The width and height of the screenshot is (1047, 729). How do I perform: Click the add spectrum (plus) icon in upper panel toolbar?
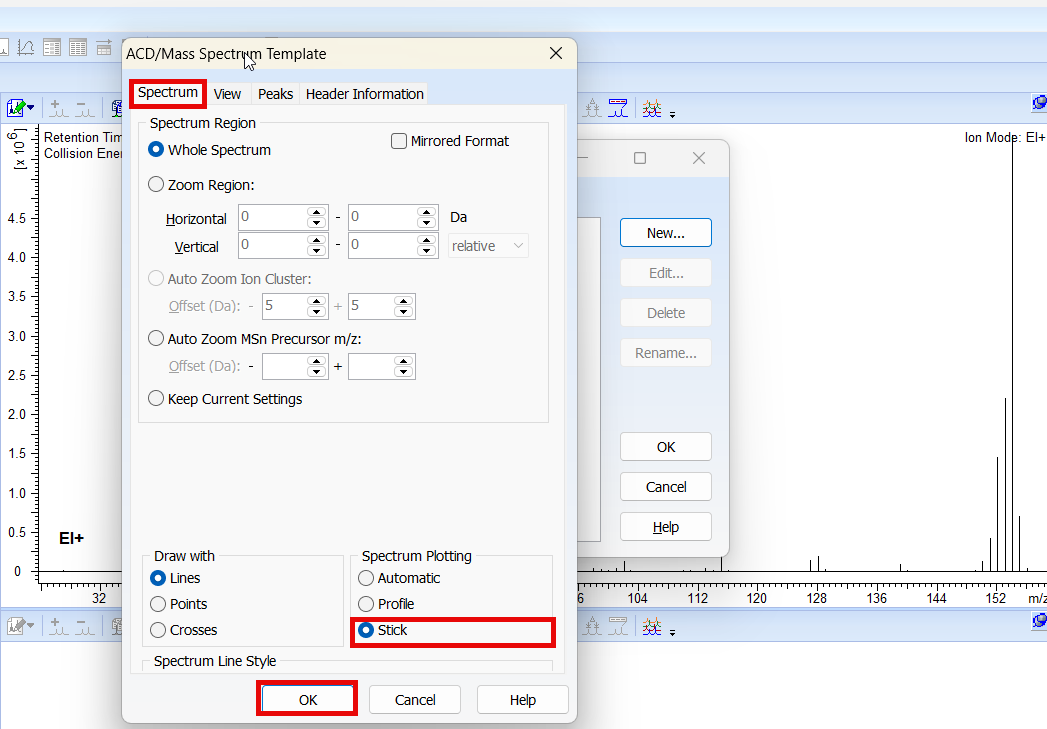59,108
